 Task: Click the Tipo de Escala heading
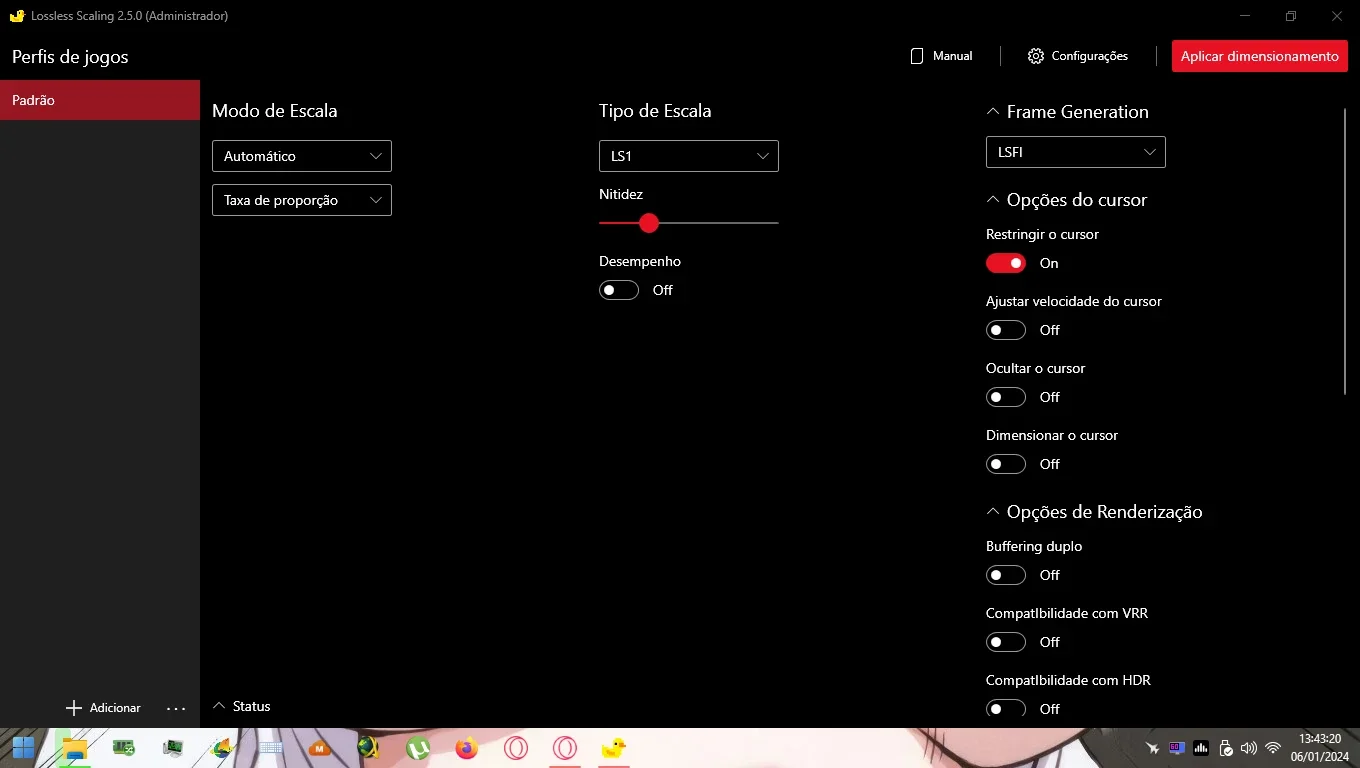pos(655,111)
